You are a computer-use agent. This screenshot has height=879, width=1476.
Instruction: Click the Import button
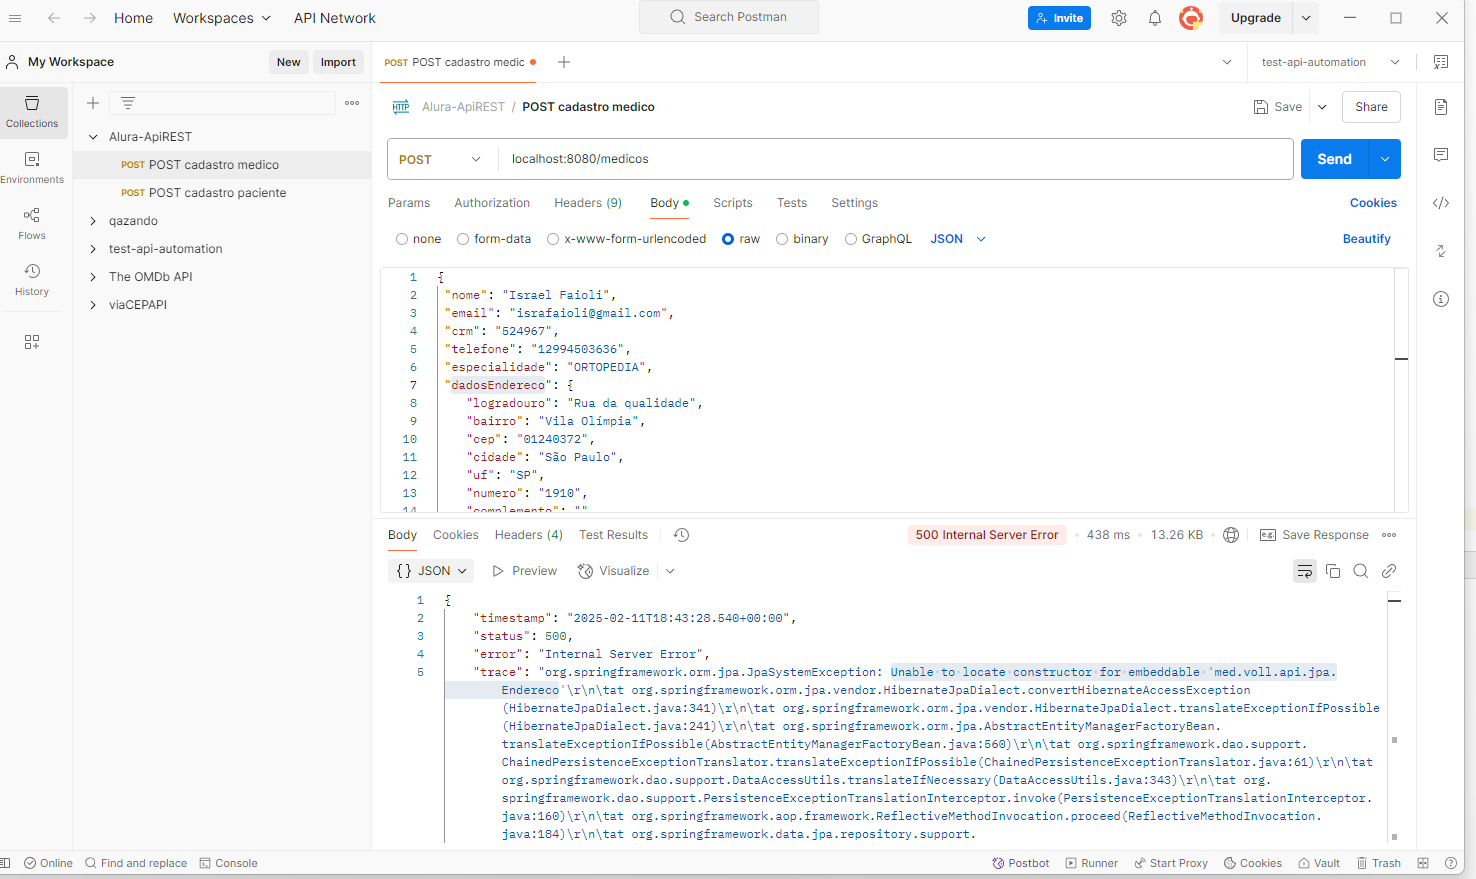pyautogui.click(x=338, y=62)
